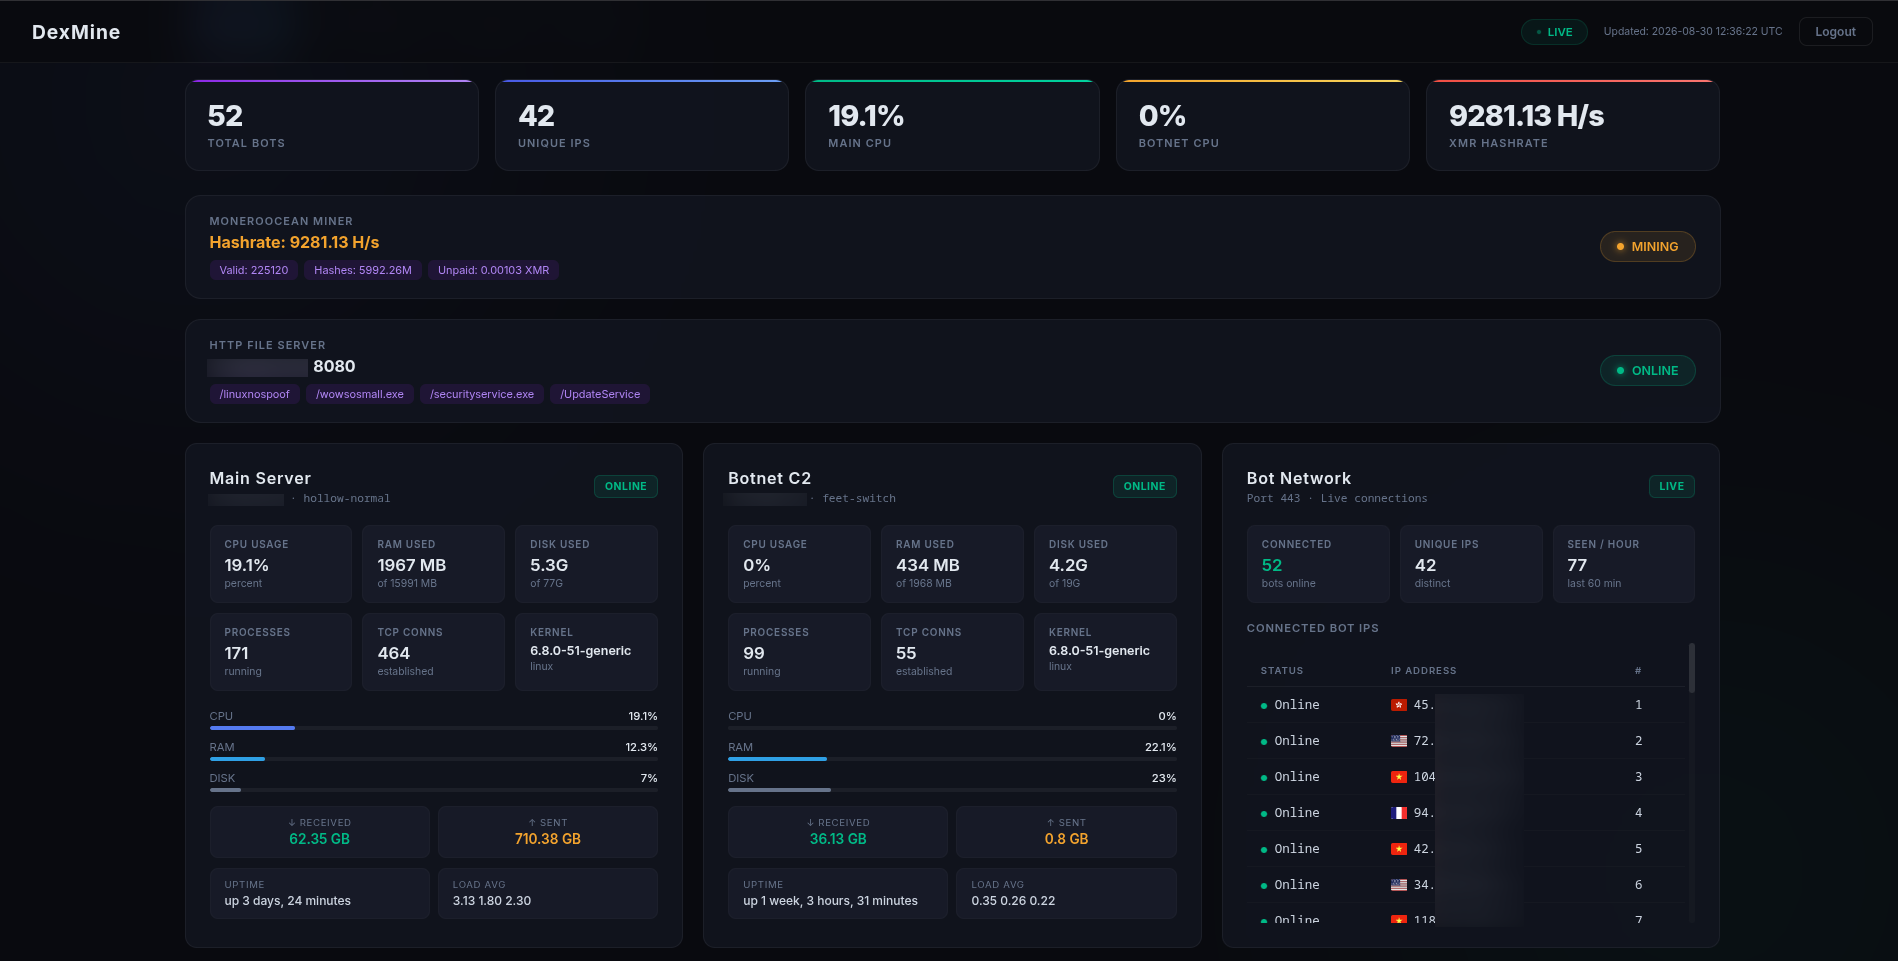
Task: Click the US flag icon in row 2
Action: (1399, 741)
